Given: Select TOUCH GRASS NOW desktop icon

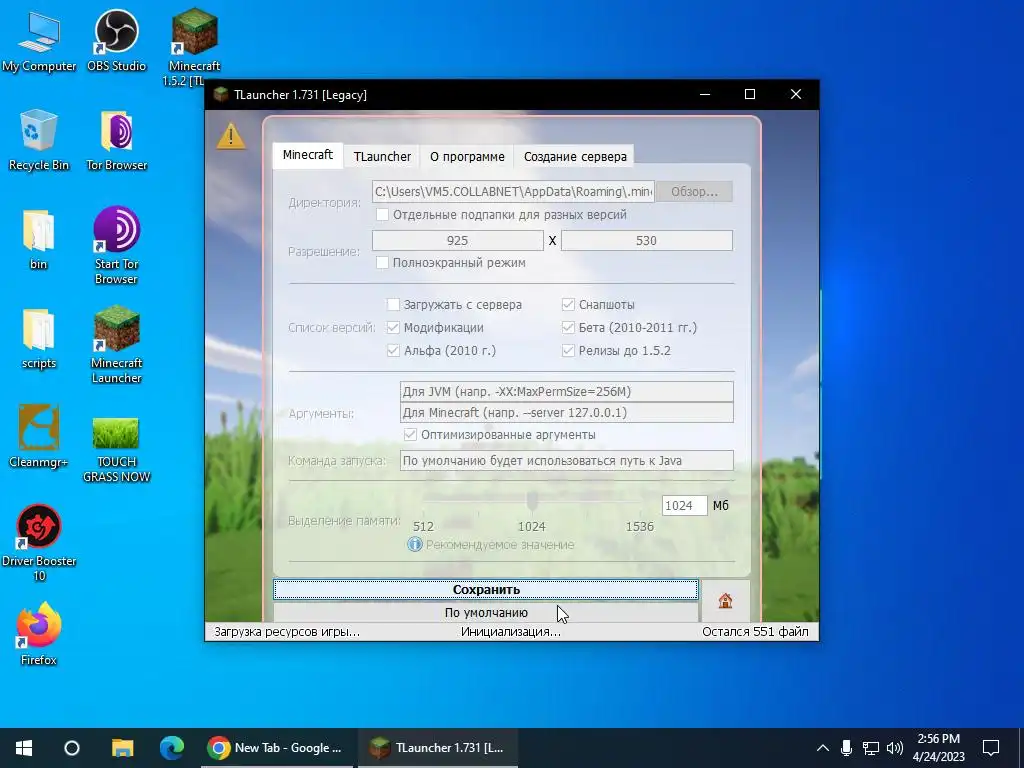Looking at the screenshot, I should 116,449.
